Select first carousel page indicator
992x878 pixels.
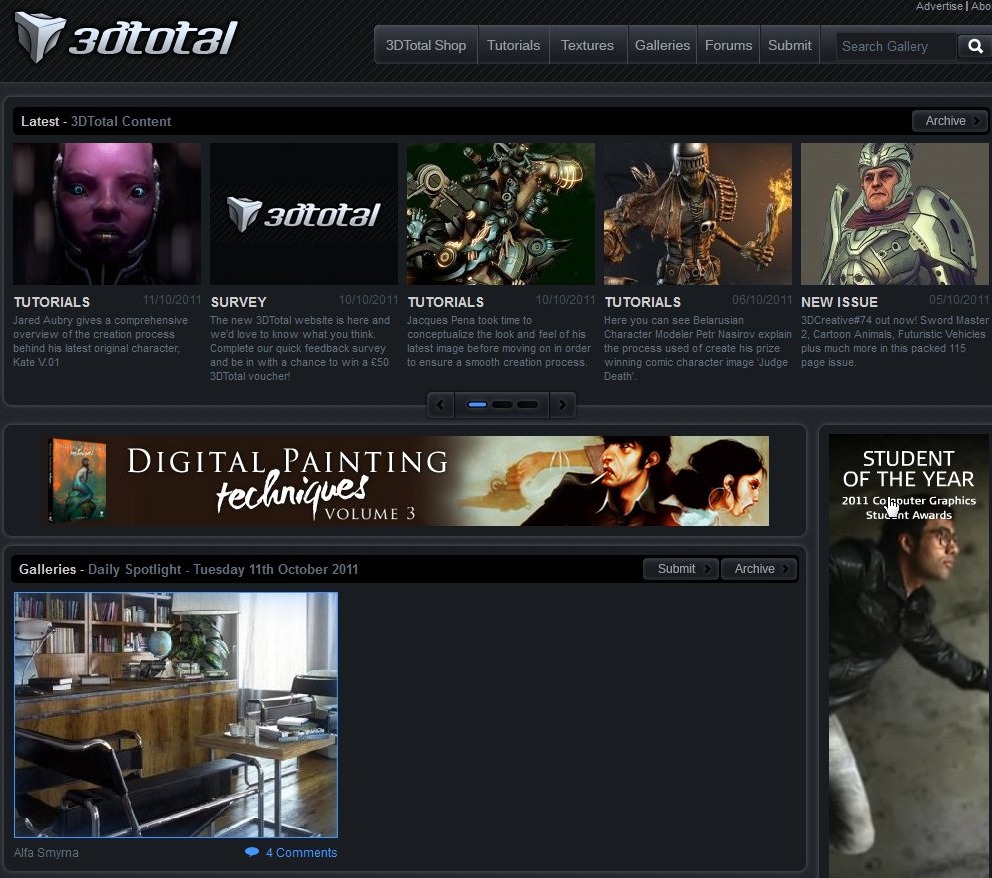(x=477, y=405)
